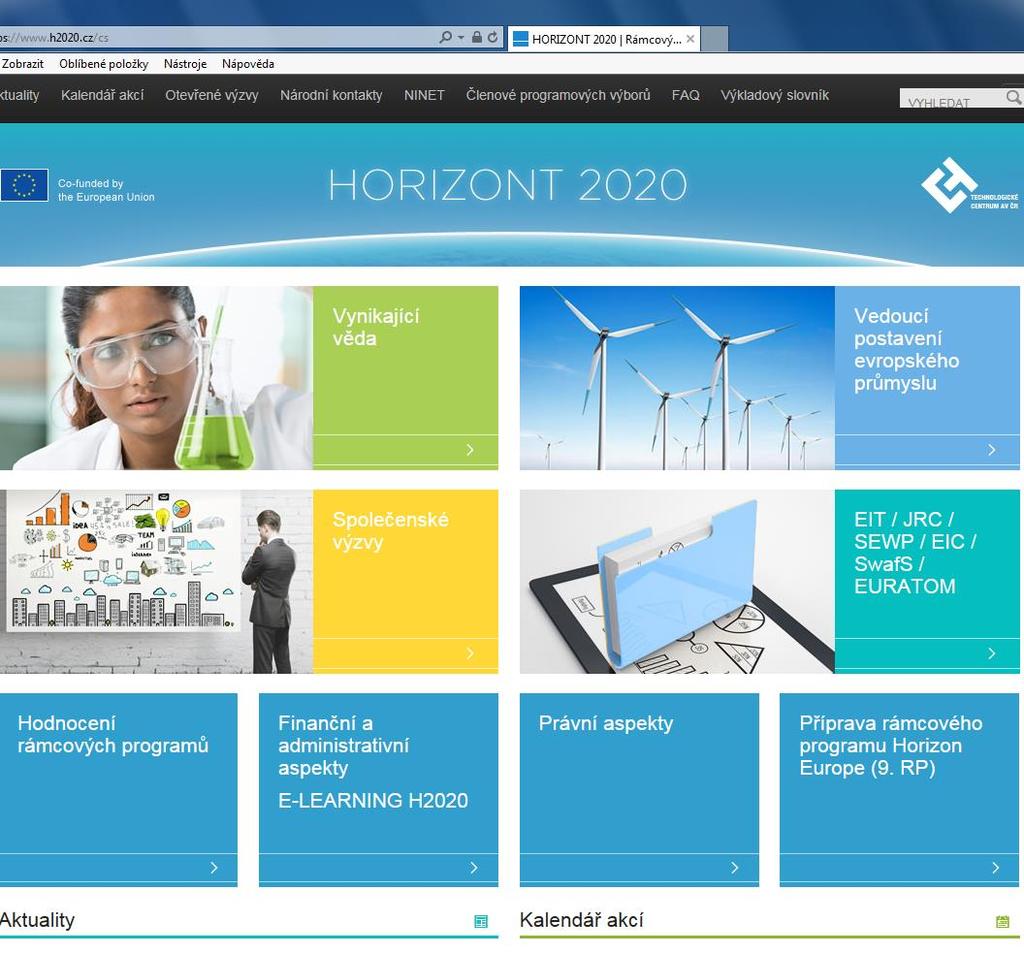Click the European Union flag logo
The image size is (1024, 954).
coord(24,185)
